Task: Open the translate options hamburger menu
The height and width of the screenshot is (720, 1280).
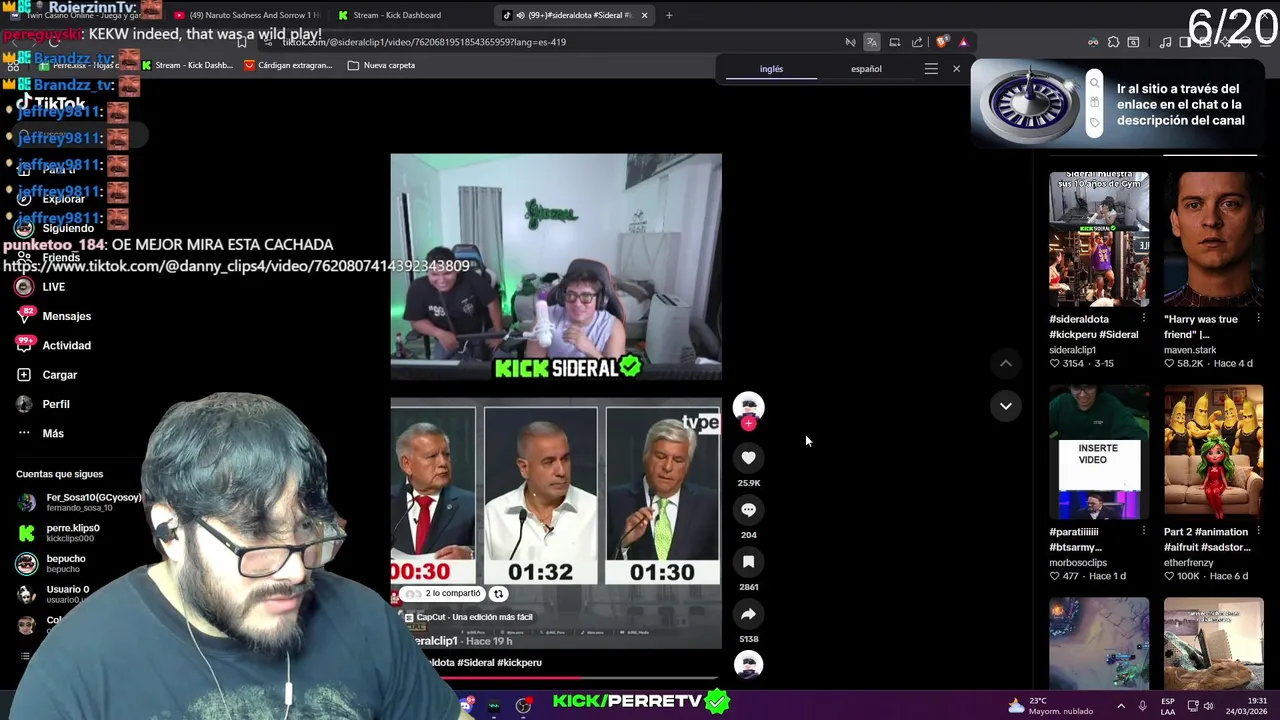Action: pyautogui.click(x=931, y=69)
